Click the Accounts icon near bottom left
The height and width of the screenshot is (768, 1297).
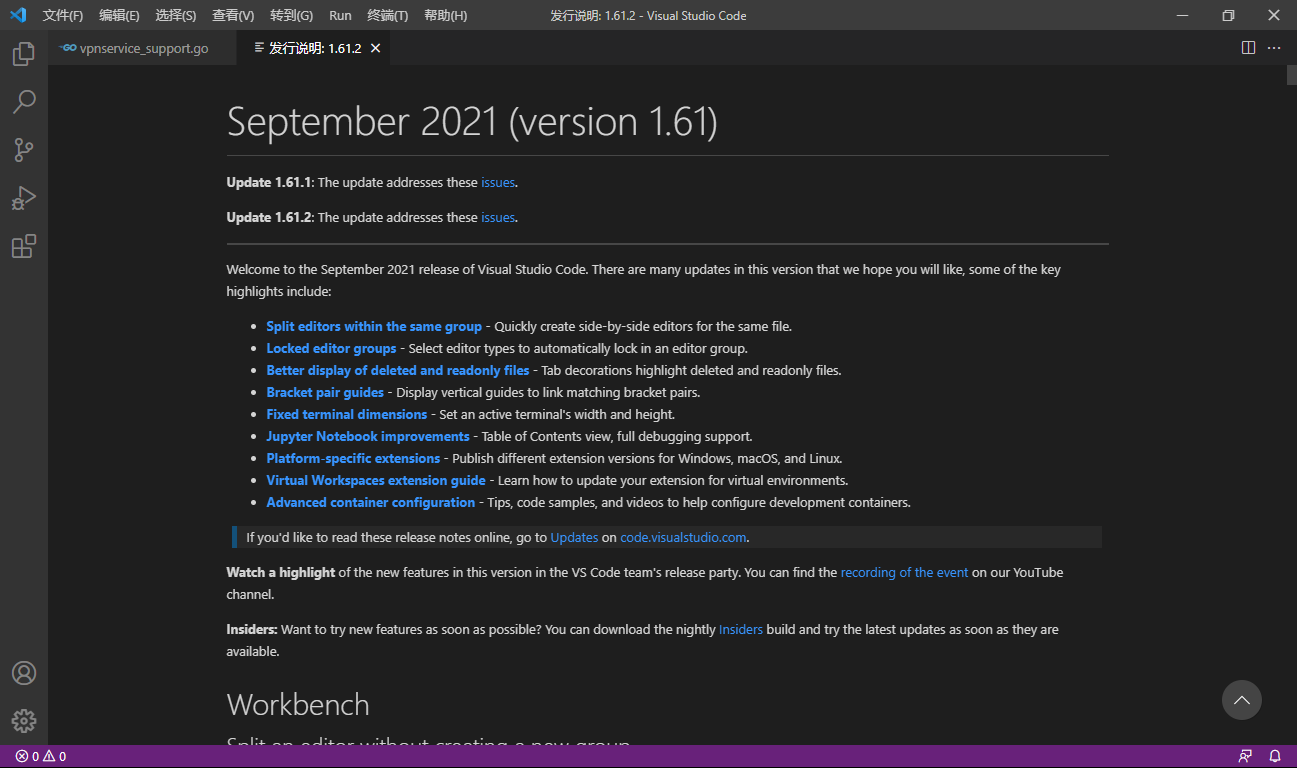point(23,672)
